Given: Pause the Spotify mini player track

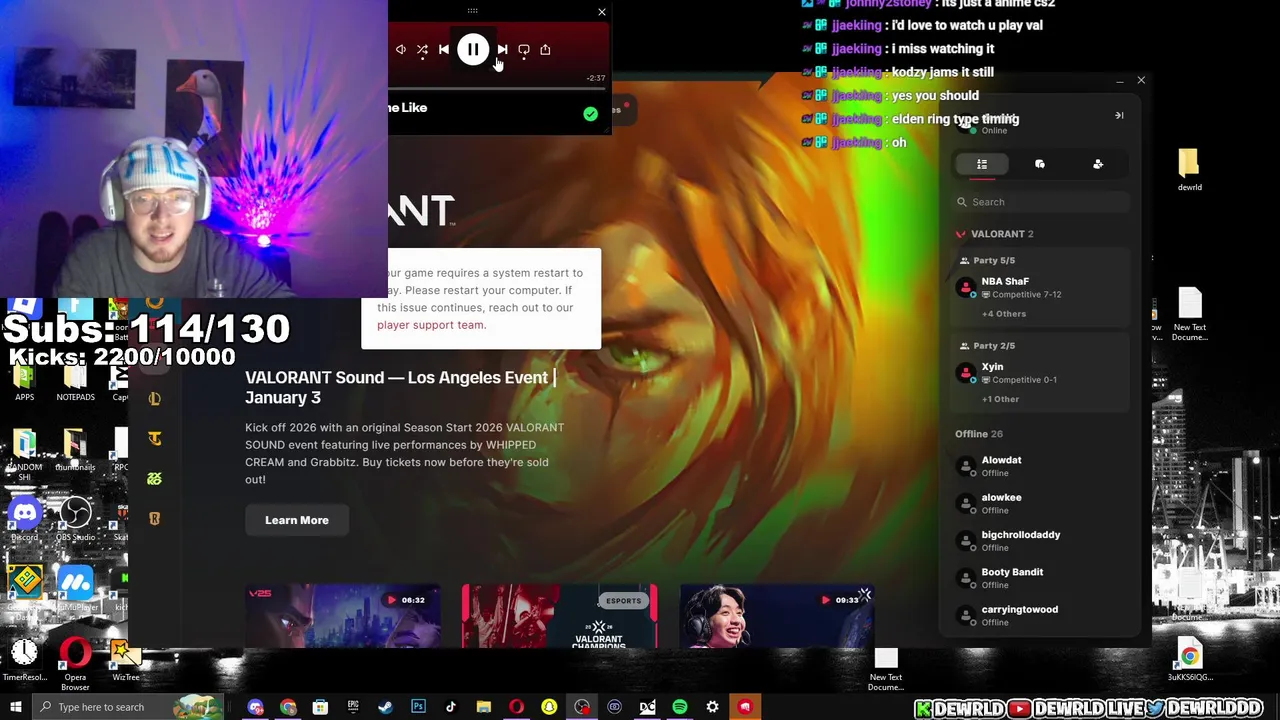Looking at the screenshot, I should (473, 49).
